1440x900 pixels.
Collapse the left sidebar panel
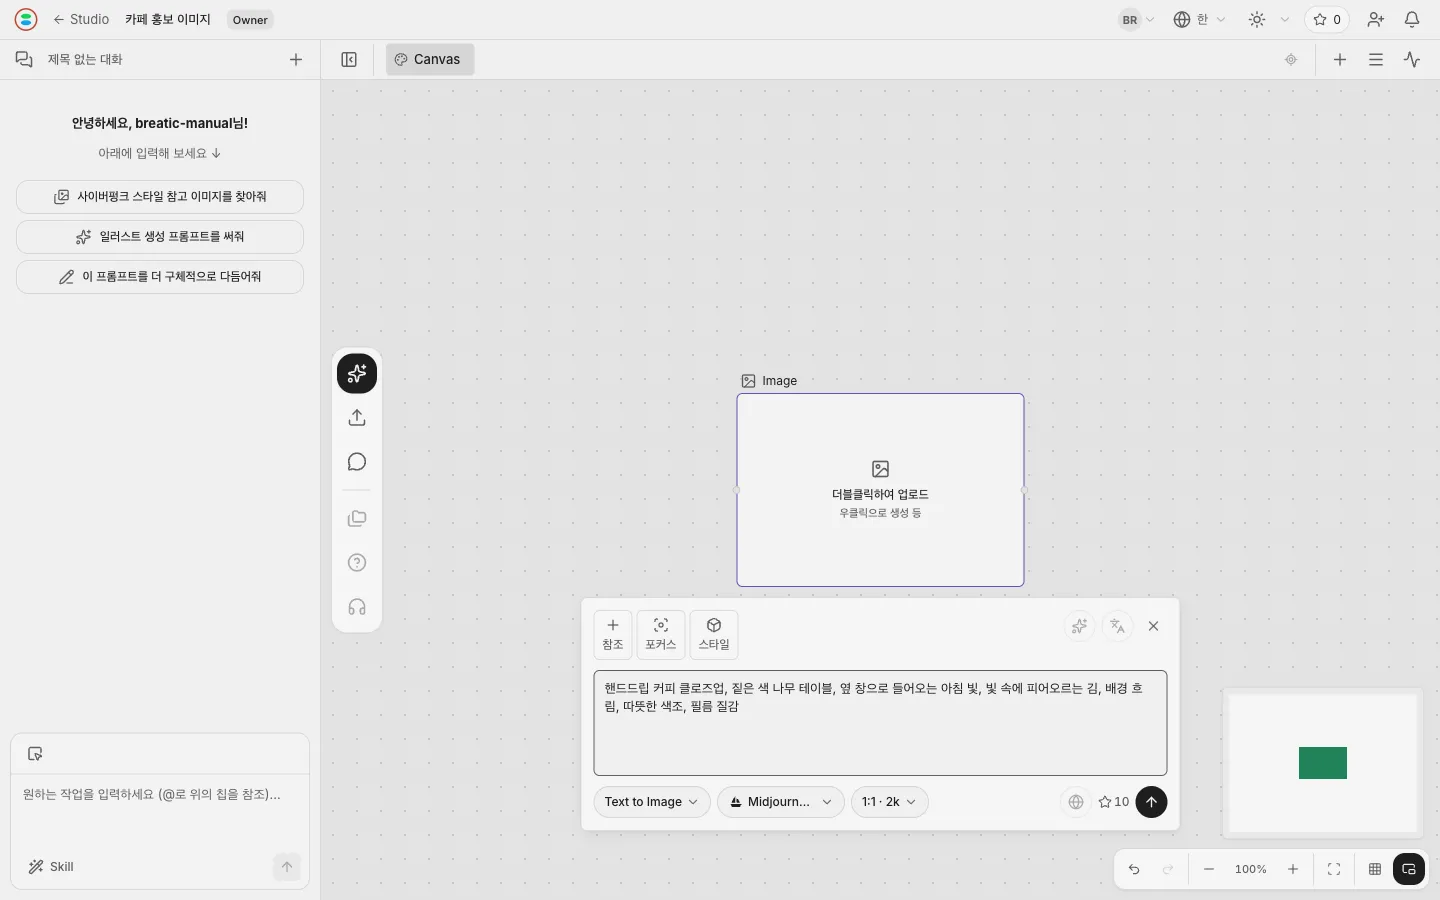click(349, 59)
